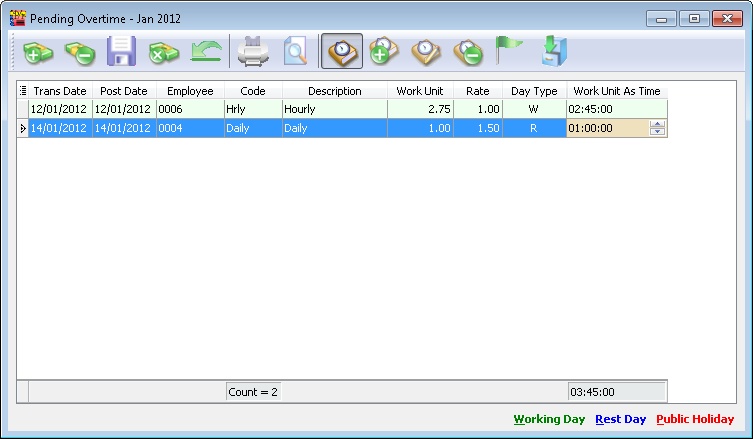Increase time with spinner up arrow
Viewport: 753px width, 439px height.
[657, 124]
